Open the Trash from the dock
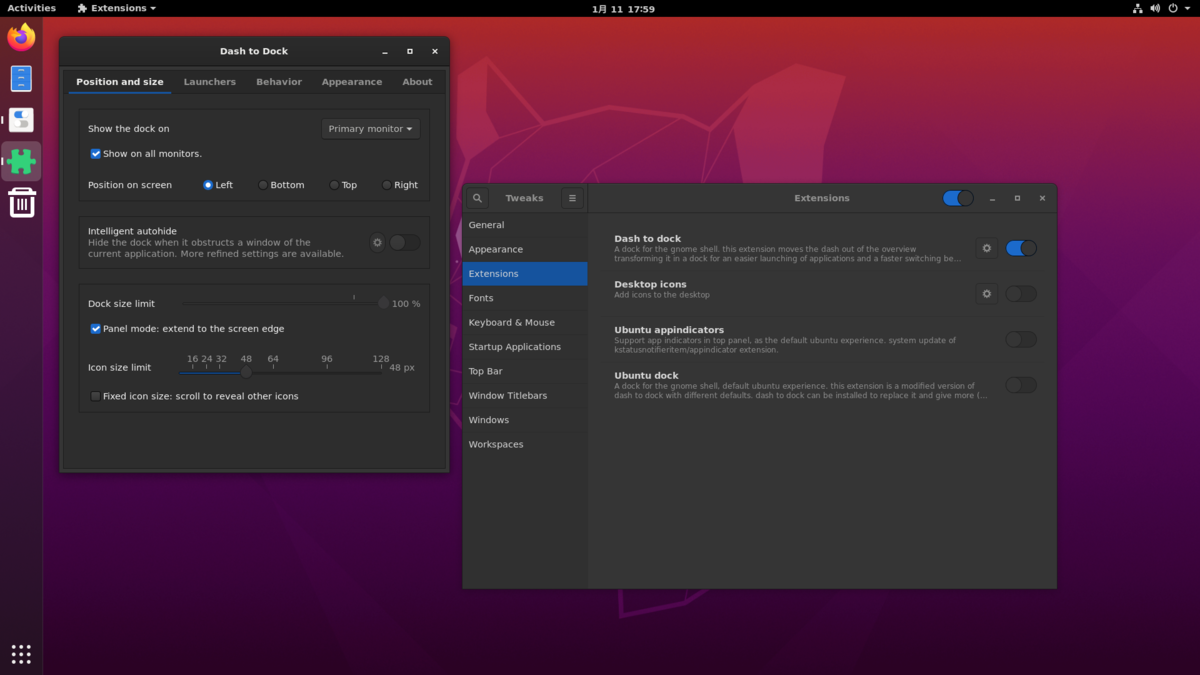Screen dimensions: 1200x675 coord(21,203)
